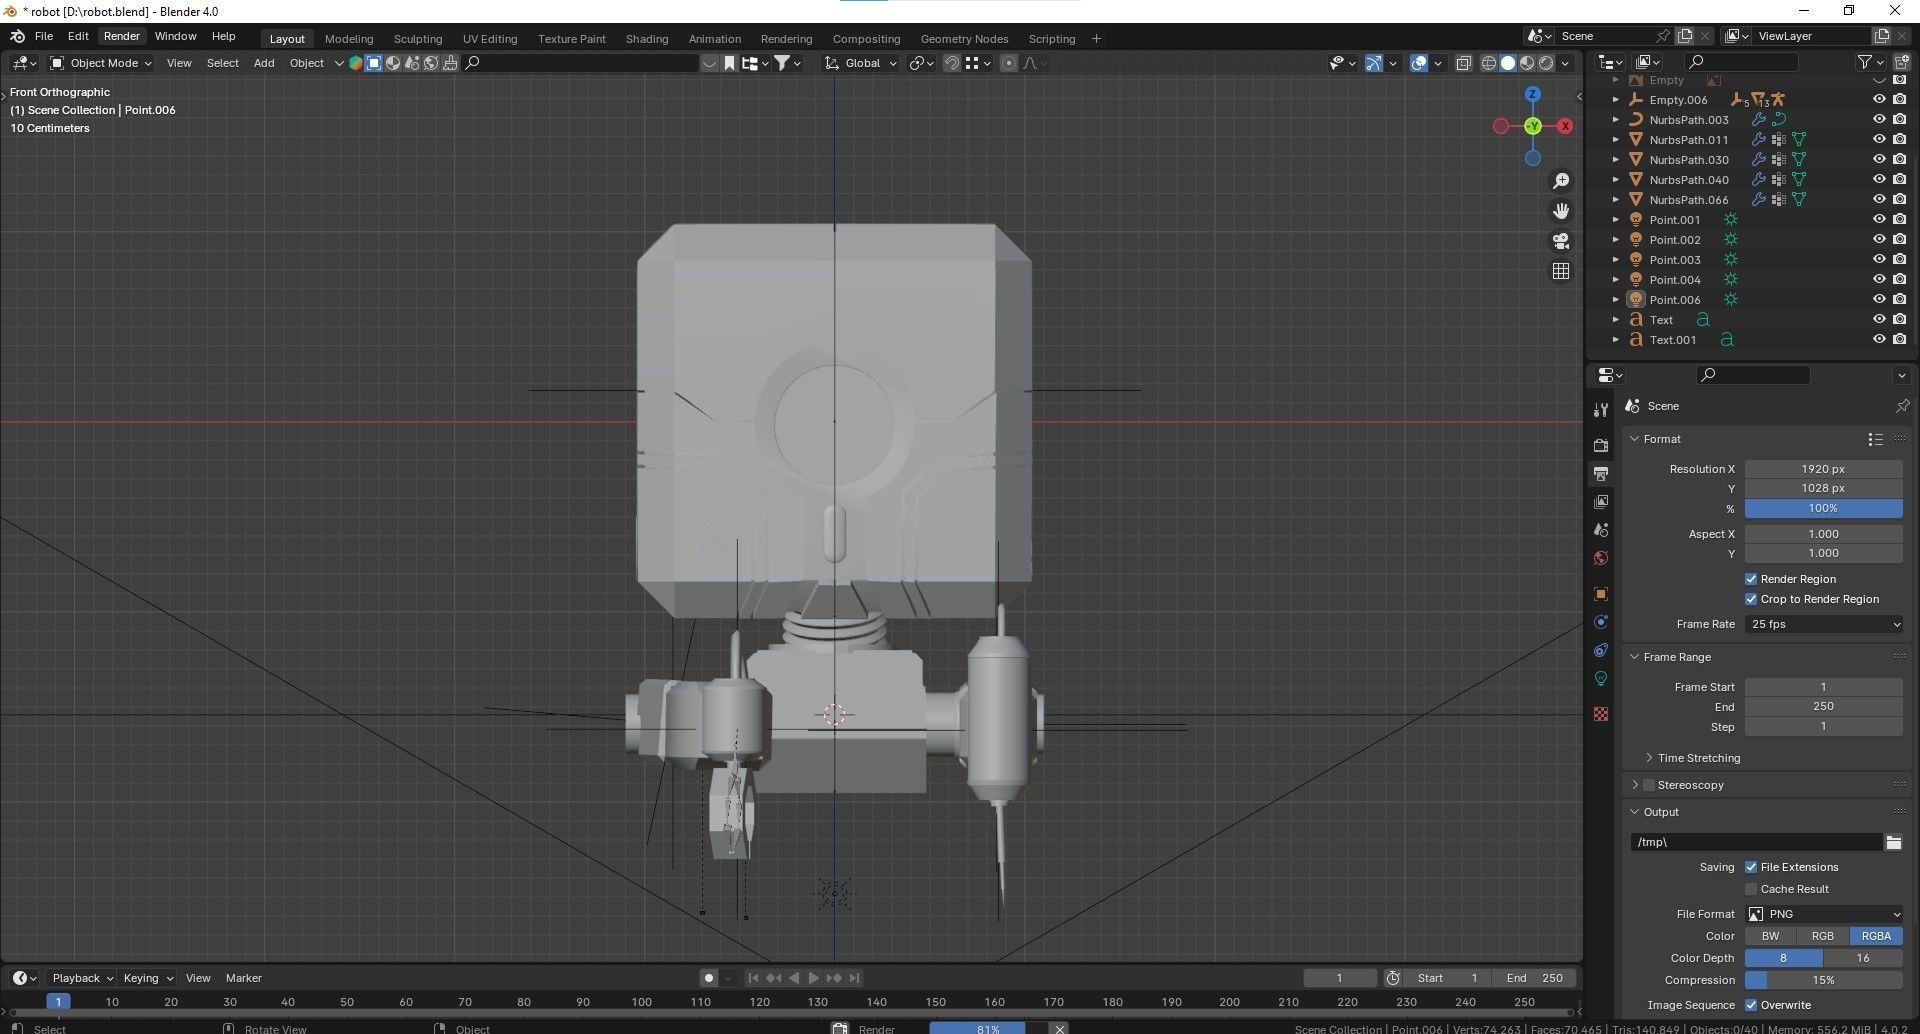The width and height of the screenshot is (1920, 1034).
Task: Click the zoom in/out viewport gizmo
Action: (1561, 181)
